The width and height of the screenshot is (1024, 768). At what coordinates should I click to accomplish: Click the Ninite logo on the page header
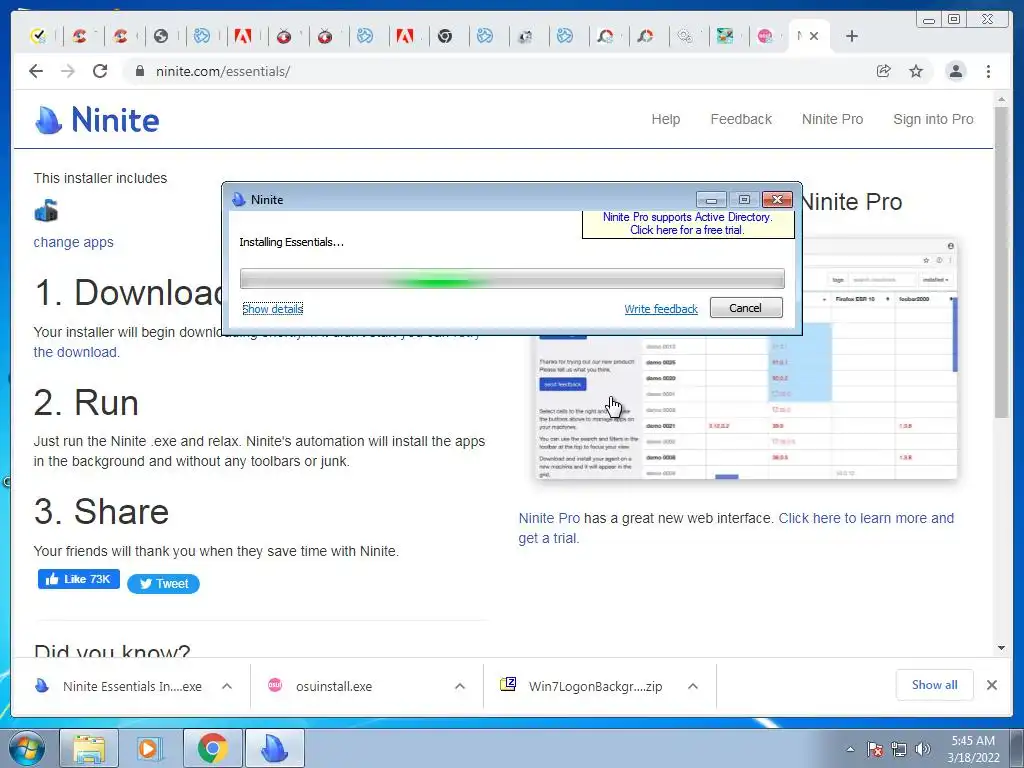click(97, 120)
